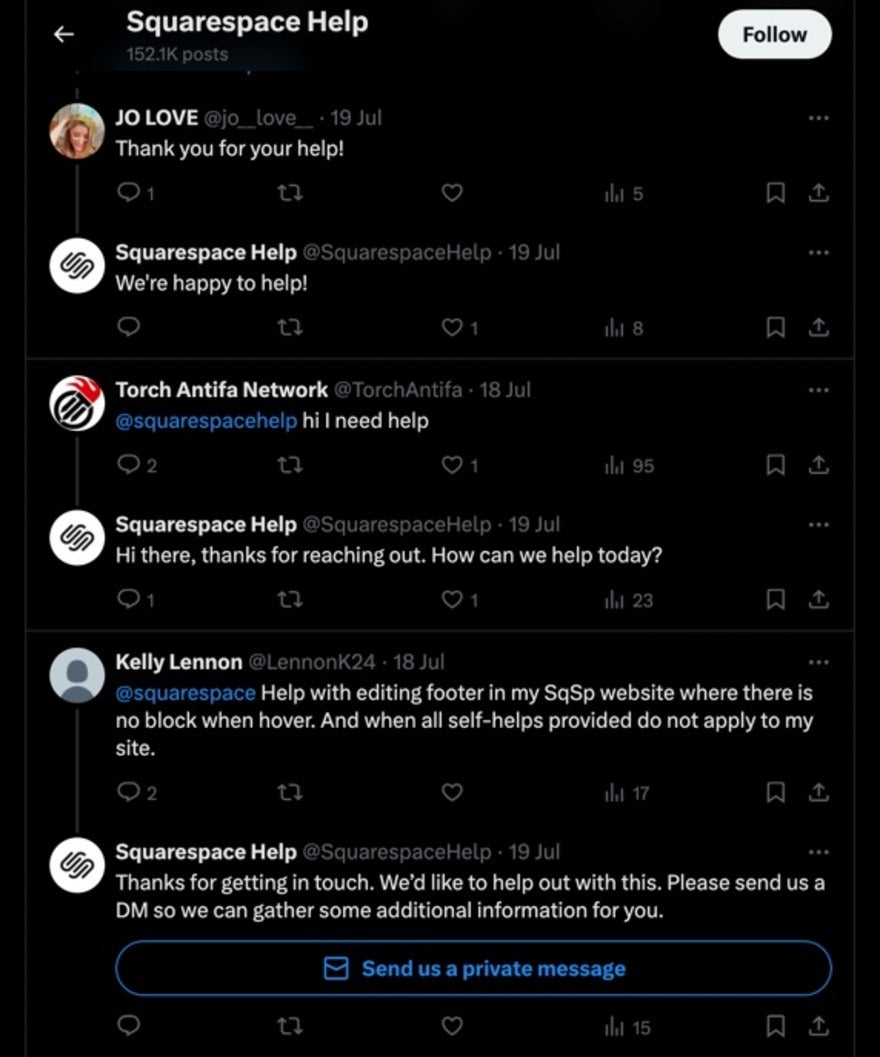The height and width of the screenshot is (1057, 880).
Task: Like the tweet from Torch Antifa Network
Action: [452, 465]
